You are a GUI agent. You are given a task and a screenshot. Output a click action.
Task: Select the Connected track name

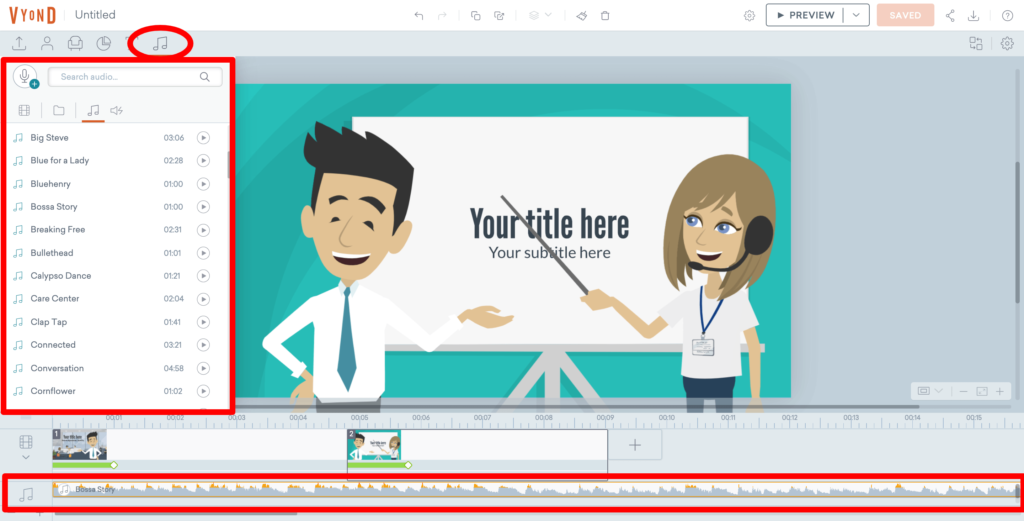pos(53,345)
